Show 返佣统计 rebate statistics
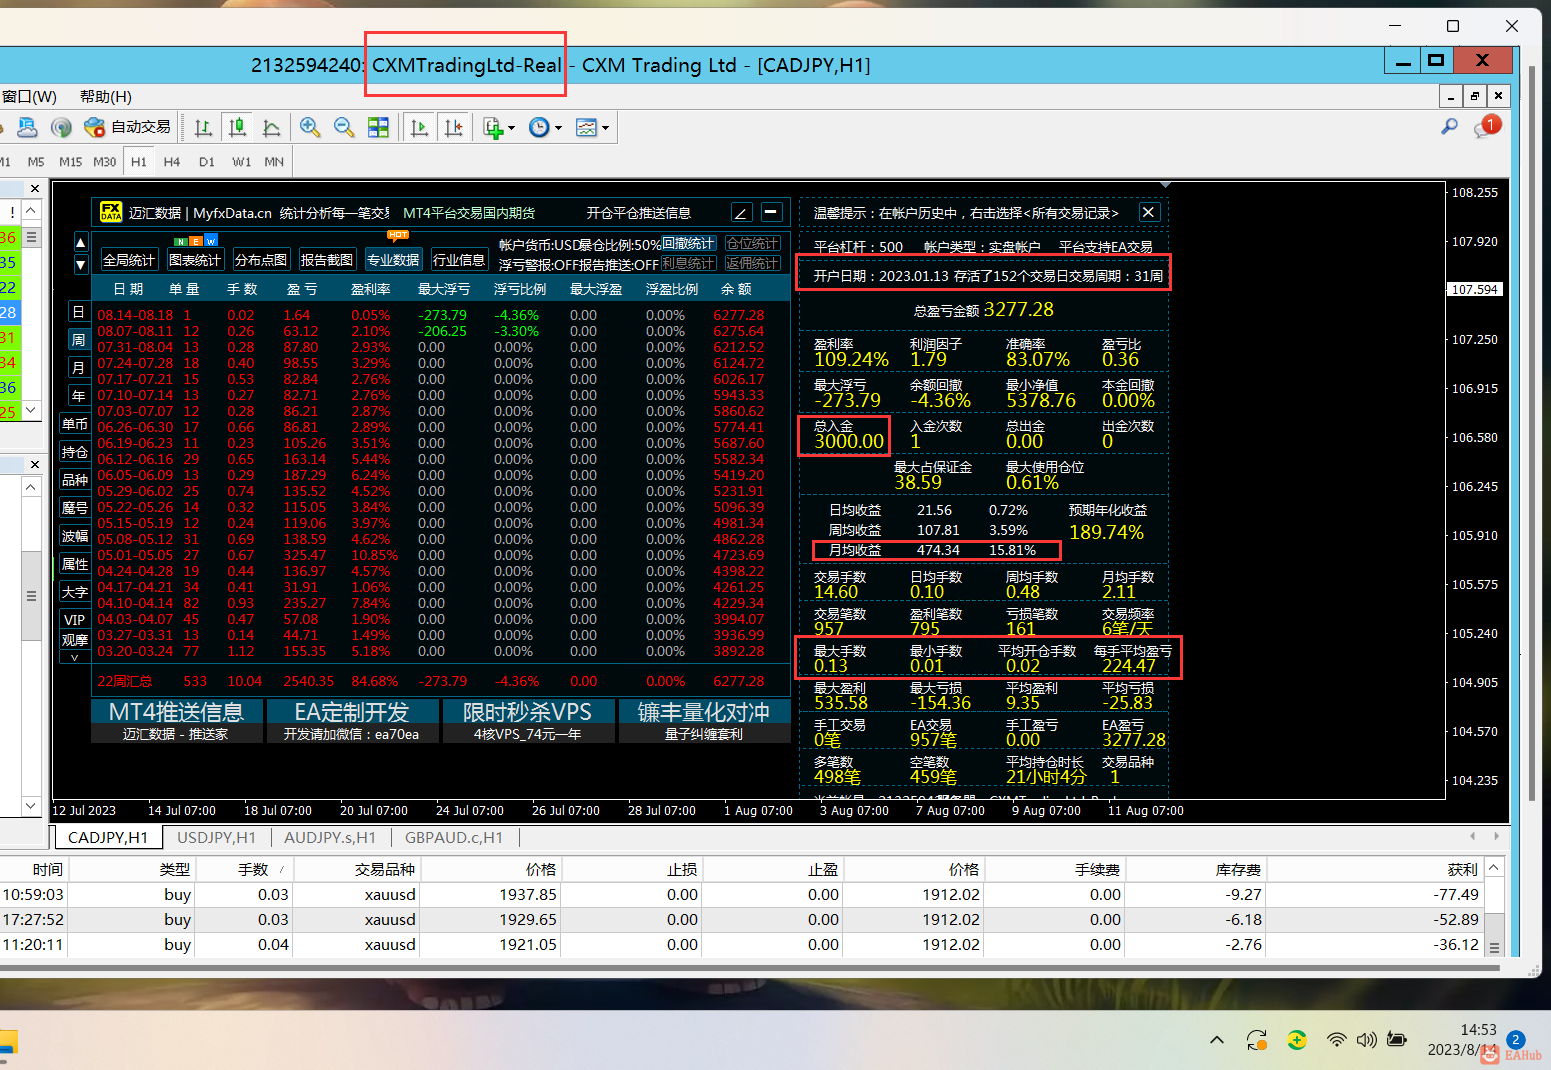This screenshot has height=1070, width=1551. click(x=753, y=264)
